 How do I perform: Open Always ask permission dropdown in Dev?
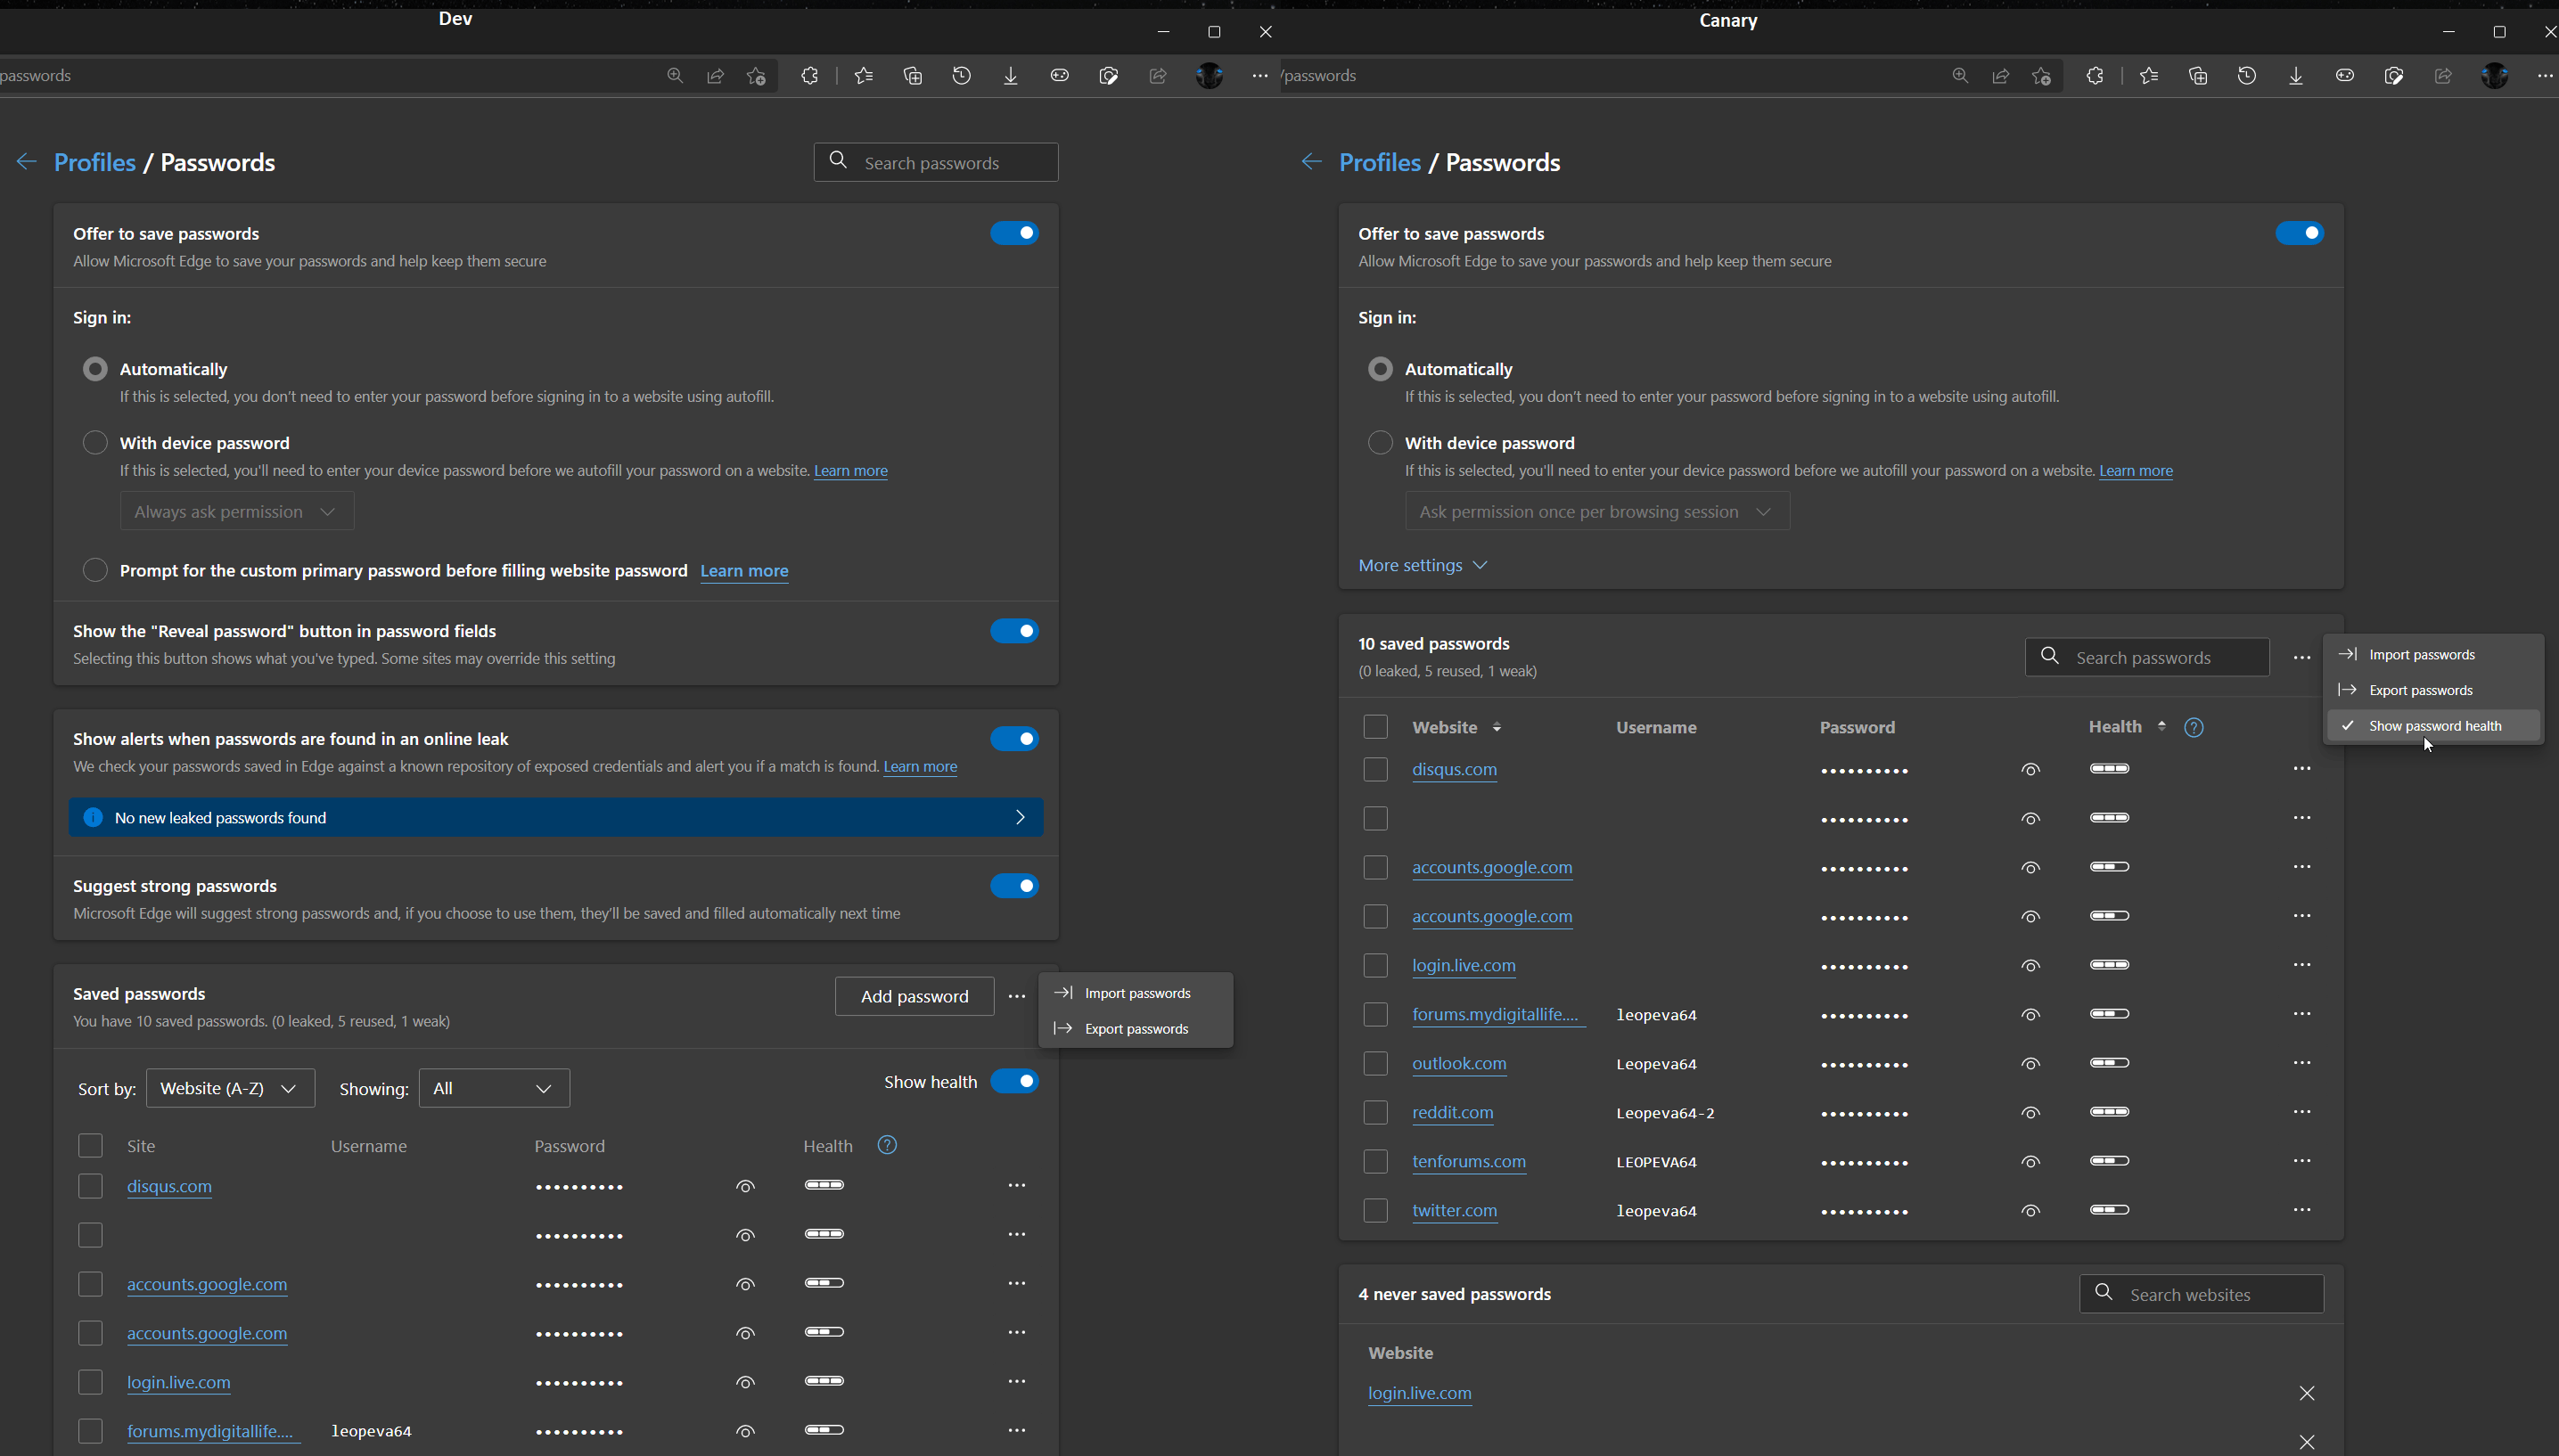237,511
